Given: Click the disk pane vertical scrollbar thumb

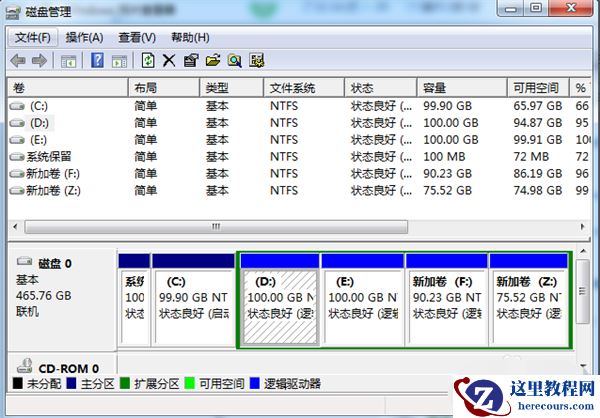Looking at the screenshot, I should 583,292.
